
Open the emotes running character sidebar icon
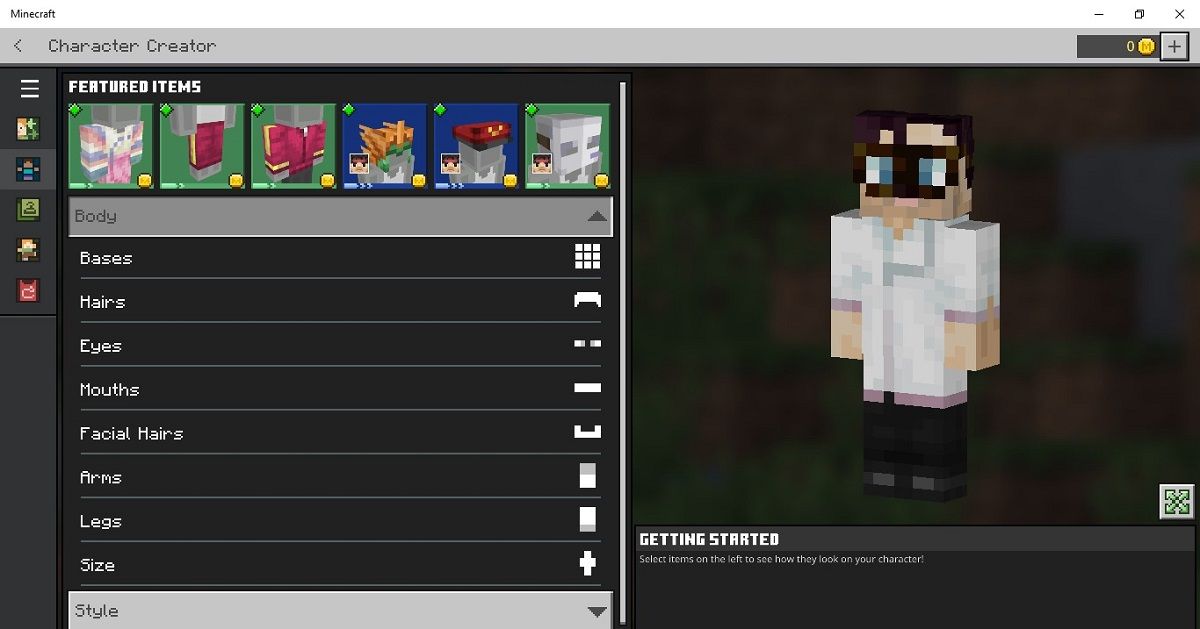click(x=28, y=250)
